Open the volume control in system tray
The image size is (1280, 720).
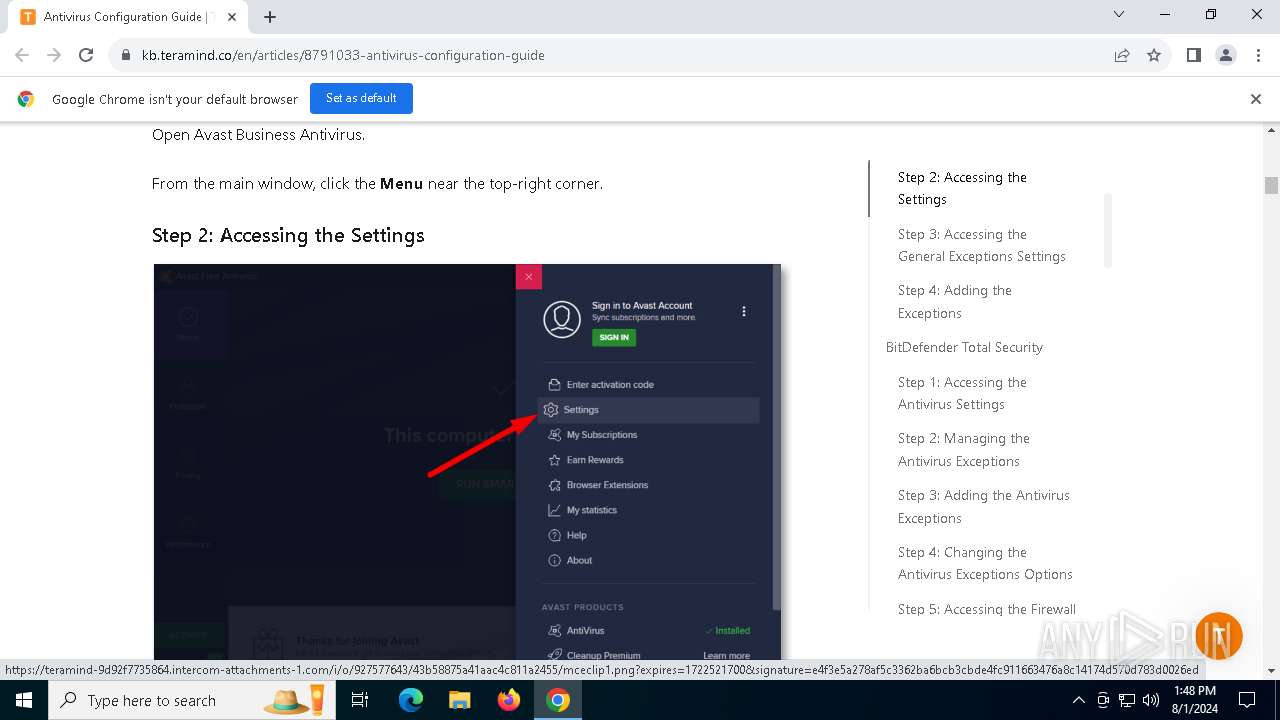1151,700
